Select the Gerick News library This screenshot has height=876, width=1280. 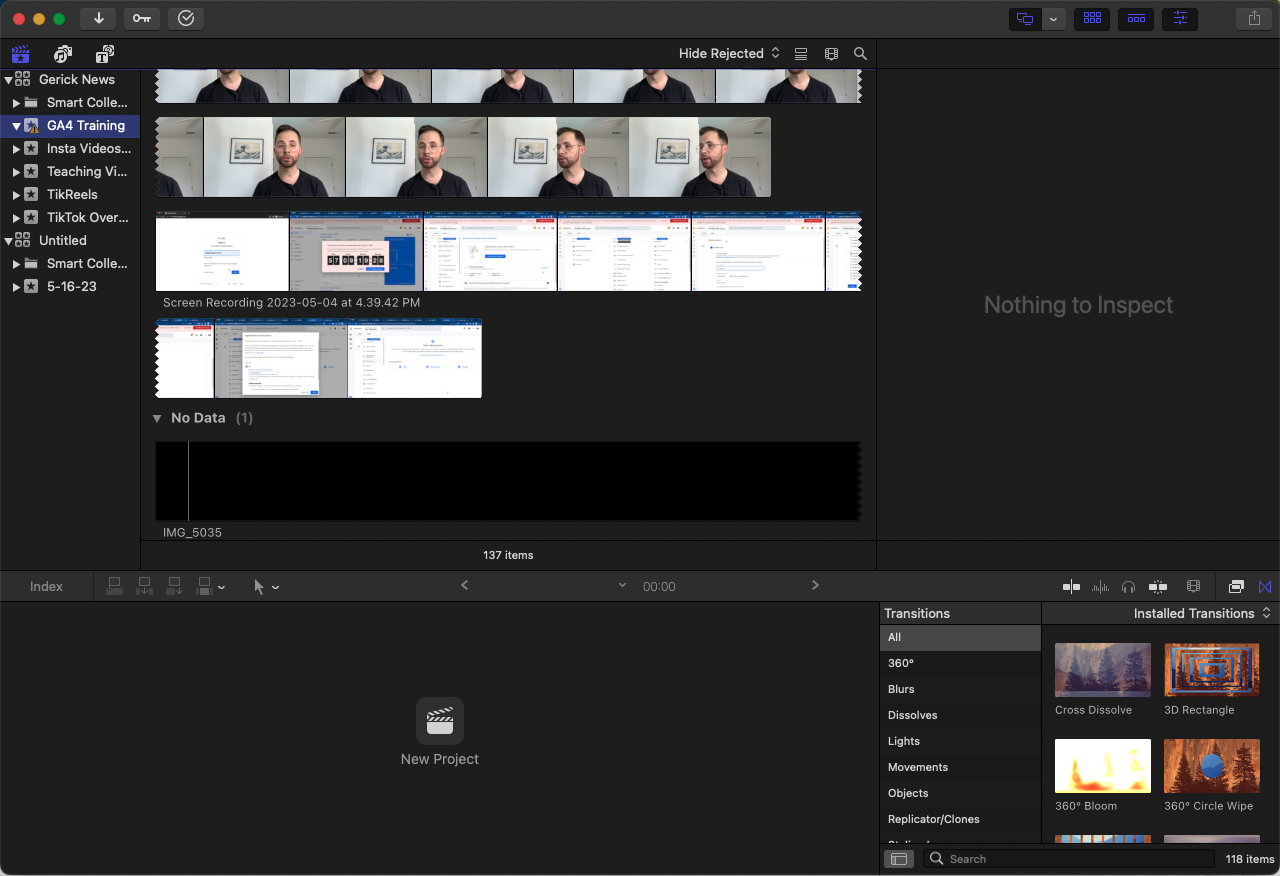pos(77,80)
